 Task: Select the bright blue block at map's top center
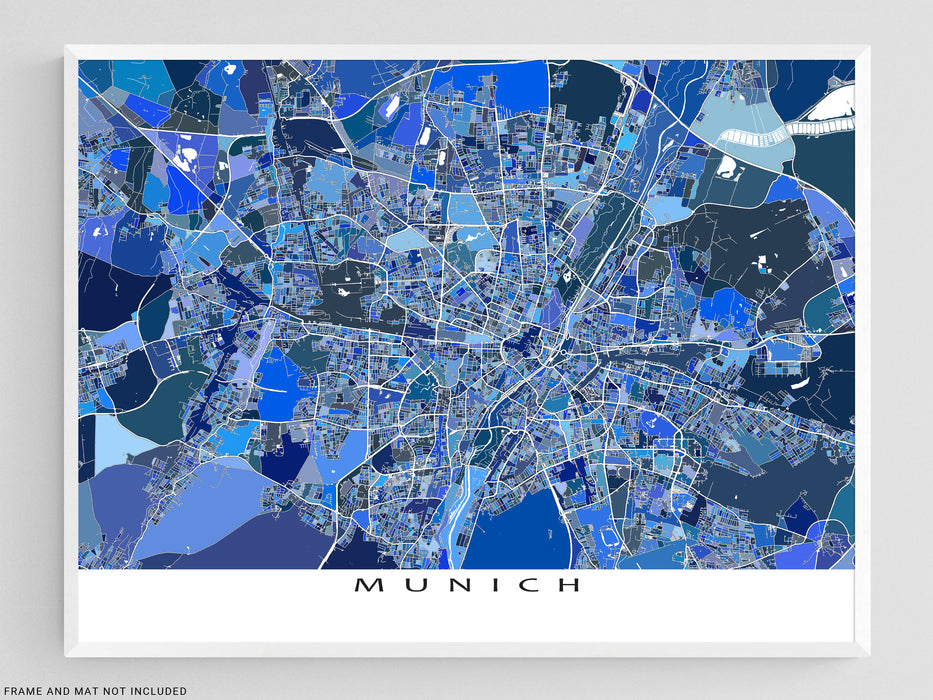pos(522,87)
